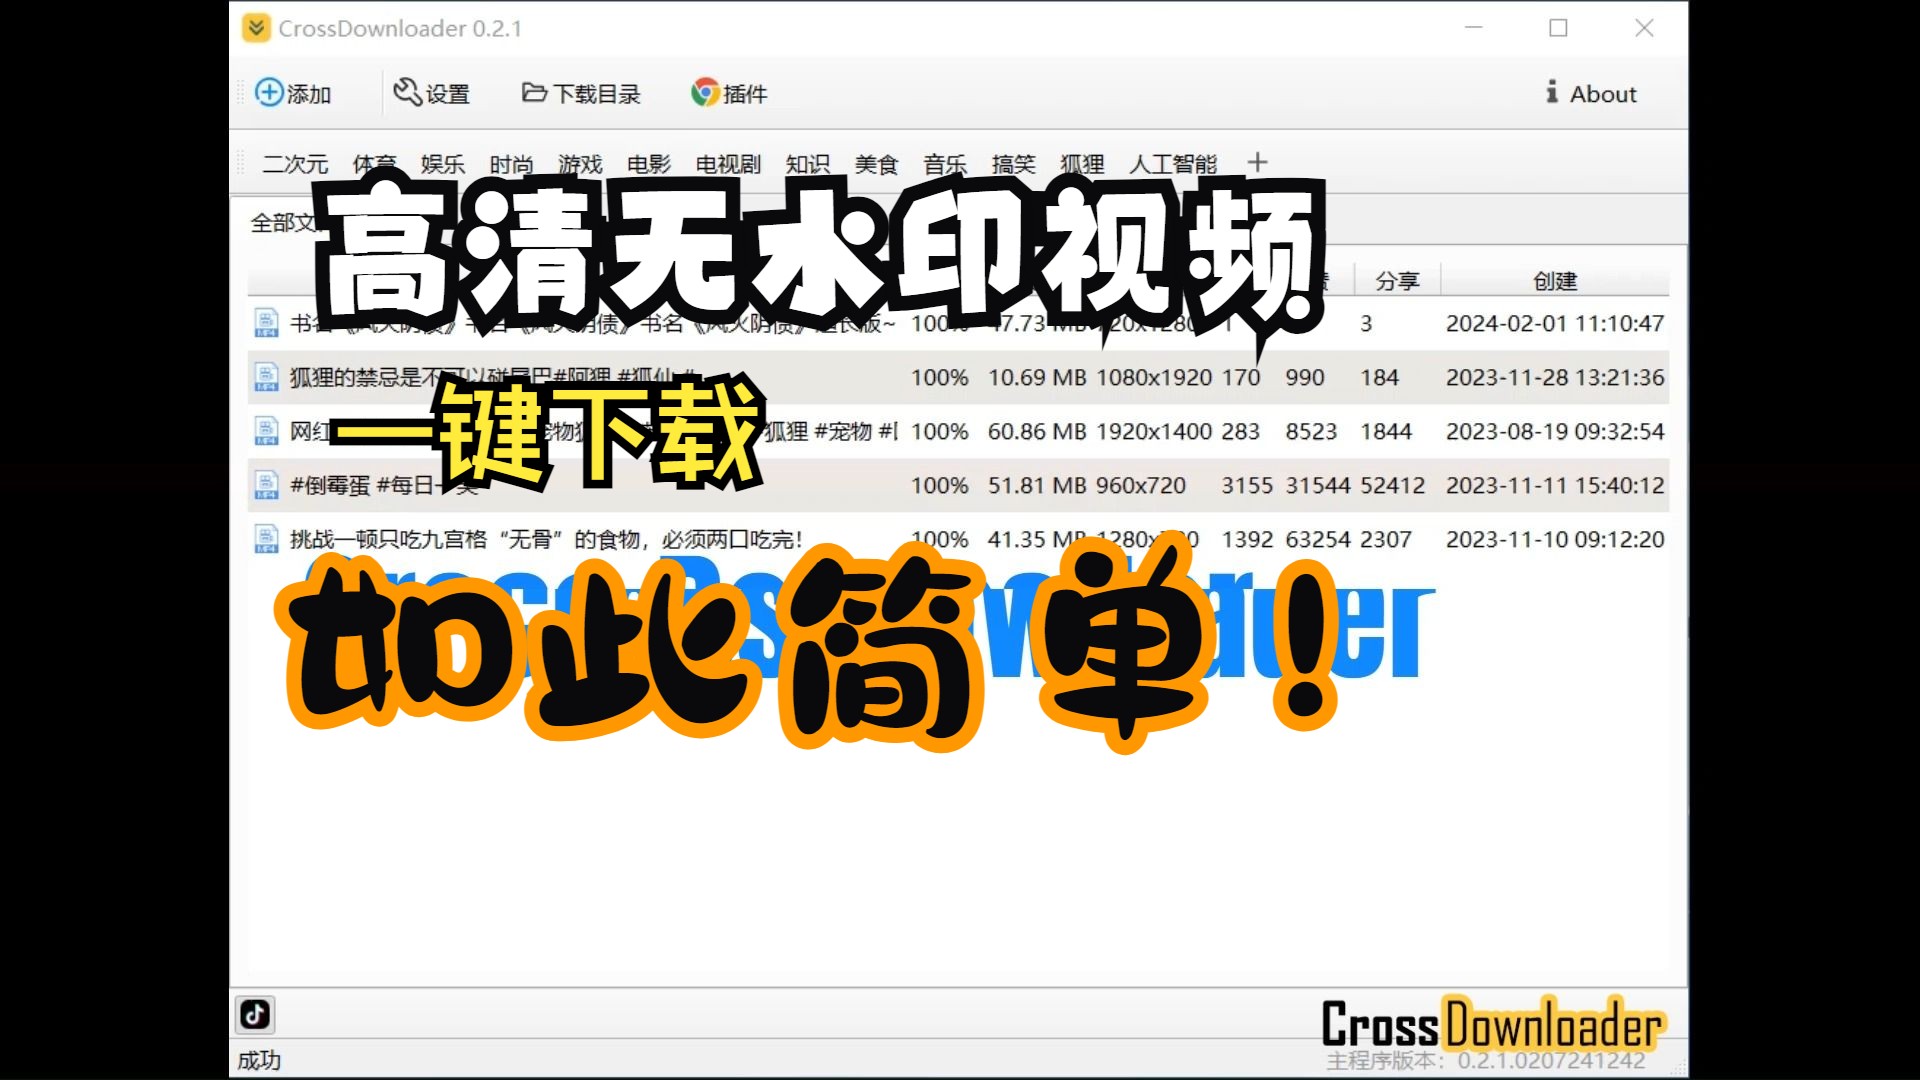The image size is (1920, 1080).
Task: Open the 下载目录 download folder
Action: pos(581,93)
